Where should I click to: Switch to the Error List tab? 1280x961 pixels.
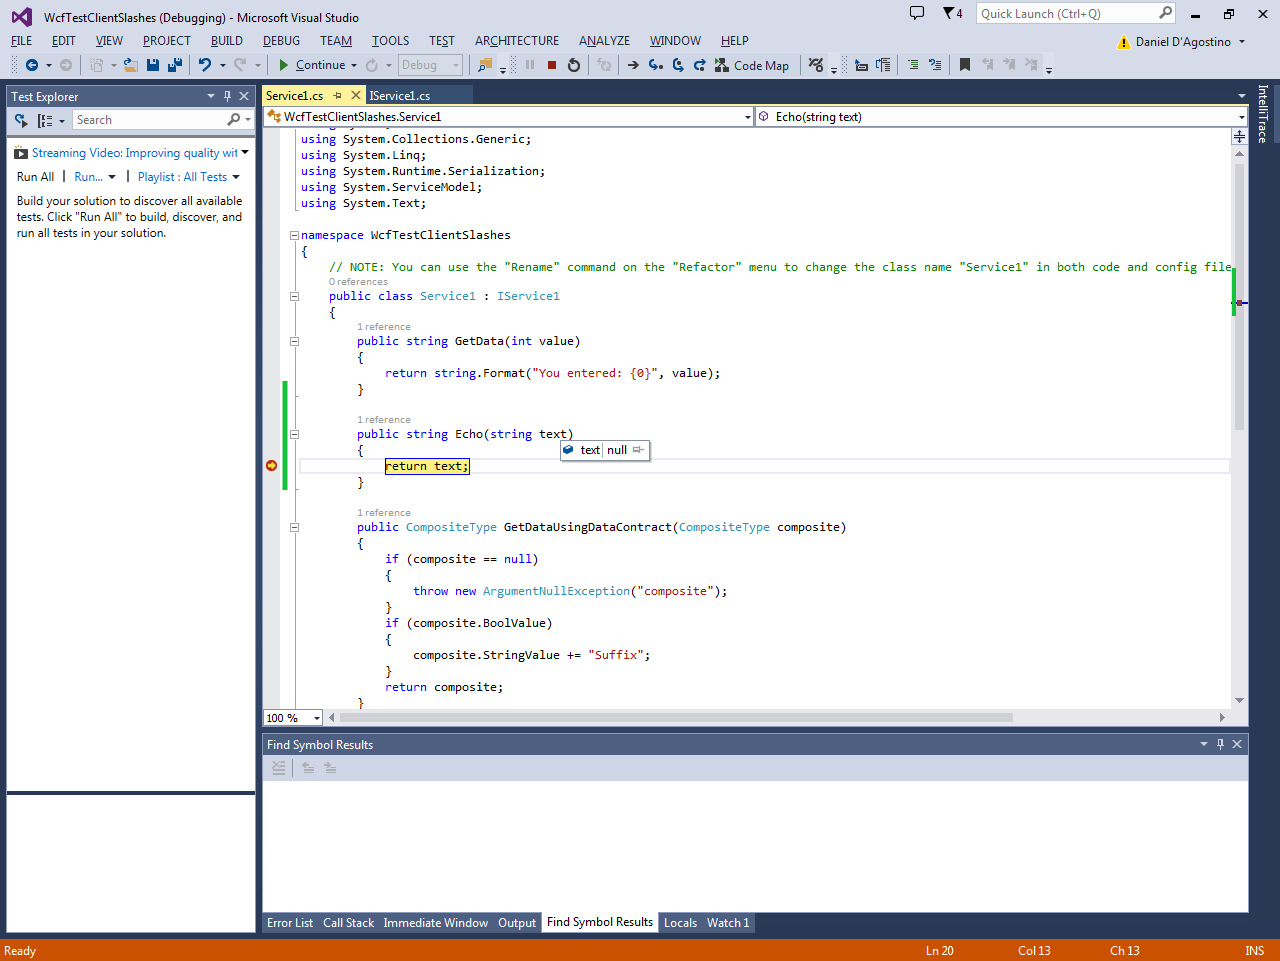290,923
